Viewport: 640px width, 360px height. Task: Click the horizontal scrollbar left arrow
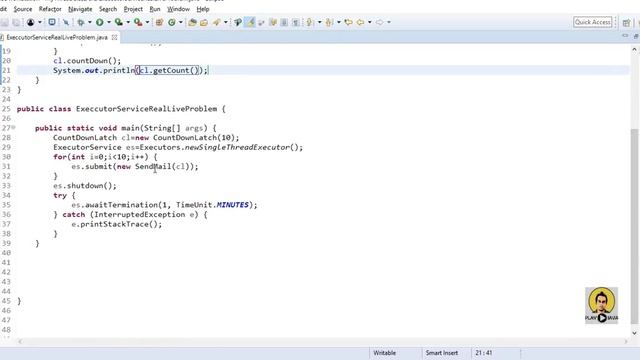20,341
